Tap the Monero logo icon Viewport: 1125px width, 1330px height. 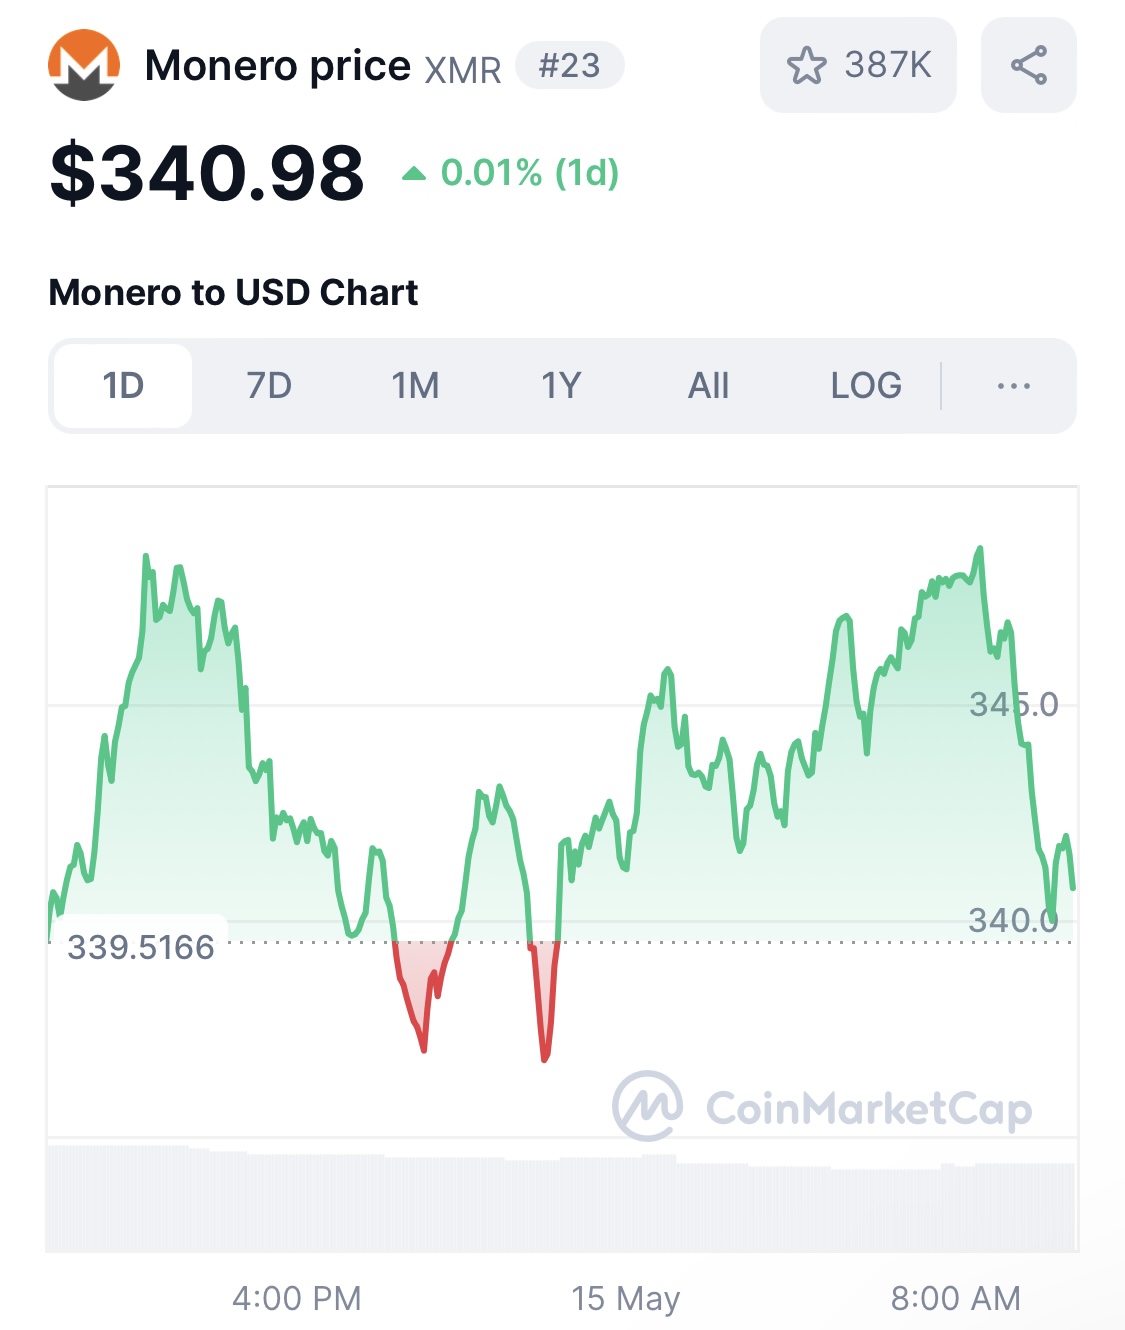click(84, 65)
